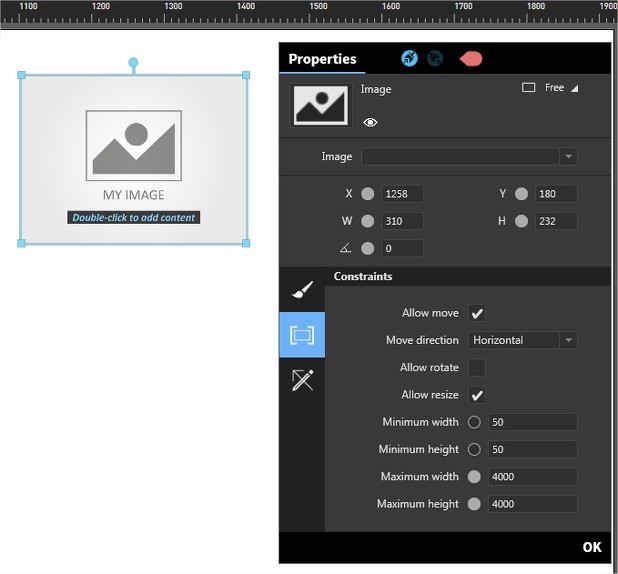Image resolution: width=618 pixels, height=574 pixels.
Task: Toggle the Minimum height radio circle
Action: (474, 449)
